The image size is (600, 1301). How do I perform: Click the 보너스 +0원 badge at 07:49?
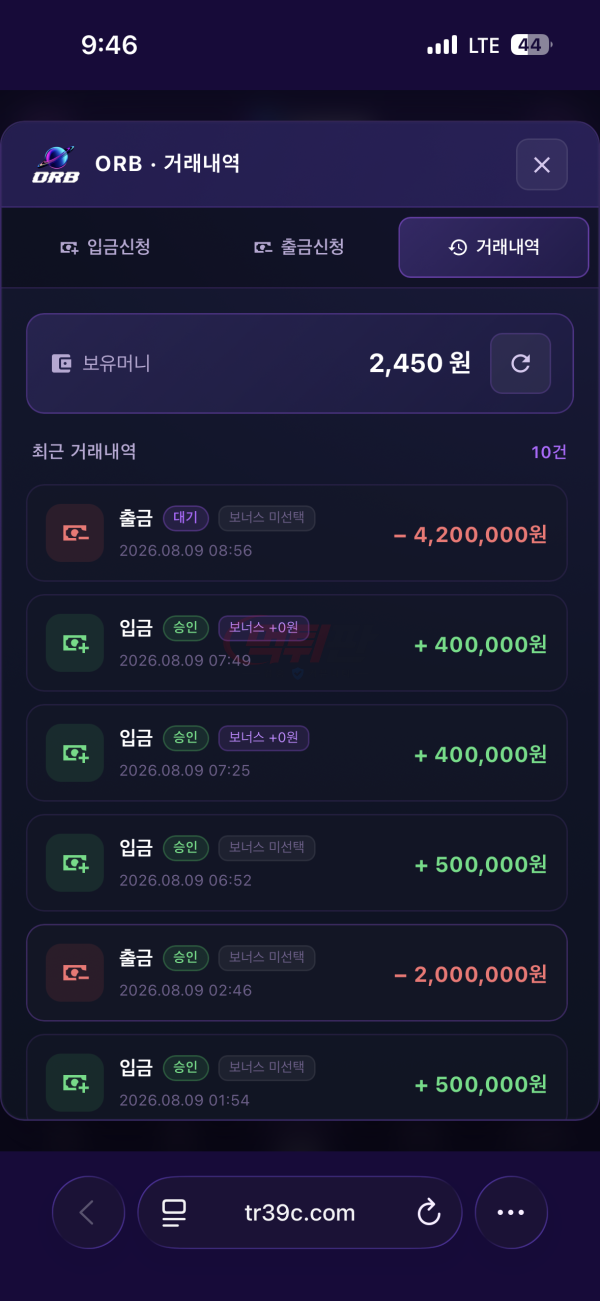click(x=264, y=628)
